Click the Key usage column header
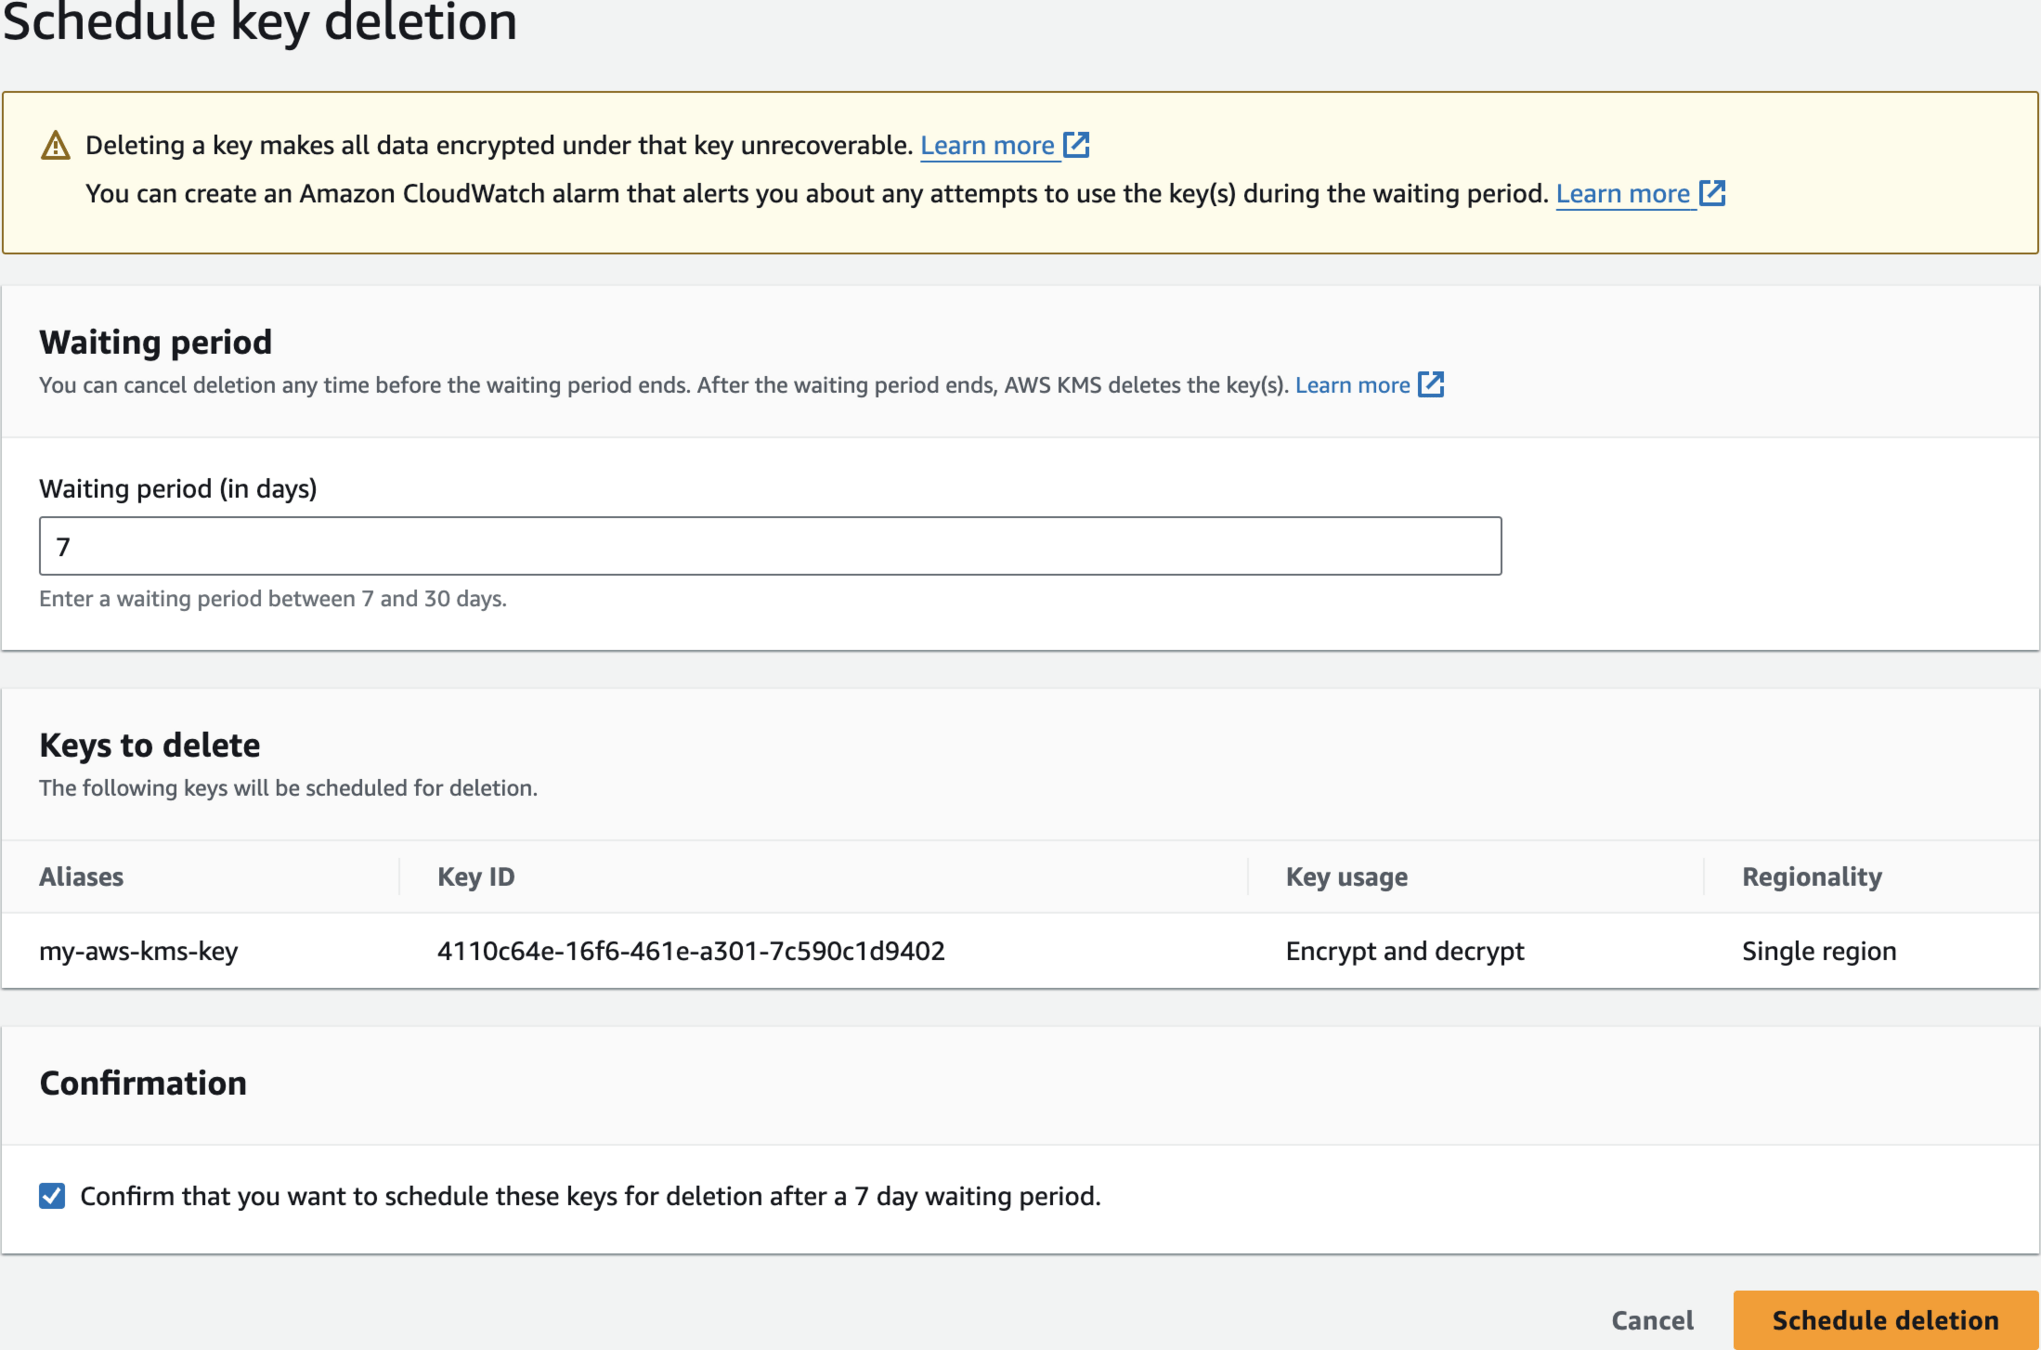 1346,877
